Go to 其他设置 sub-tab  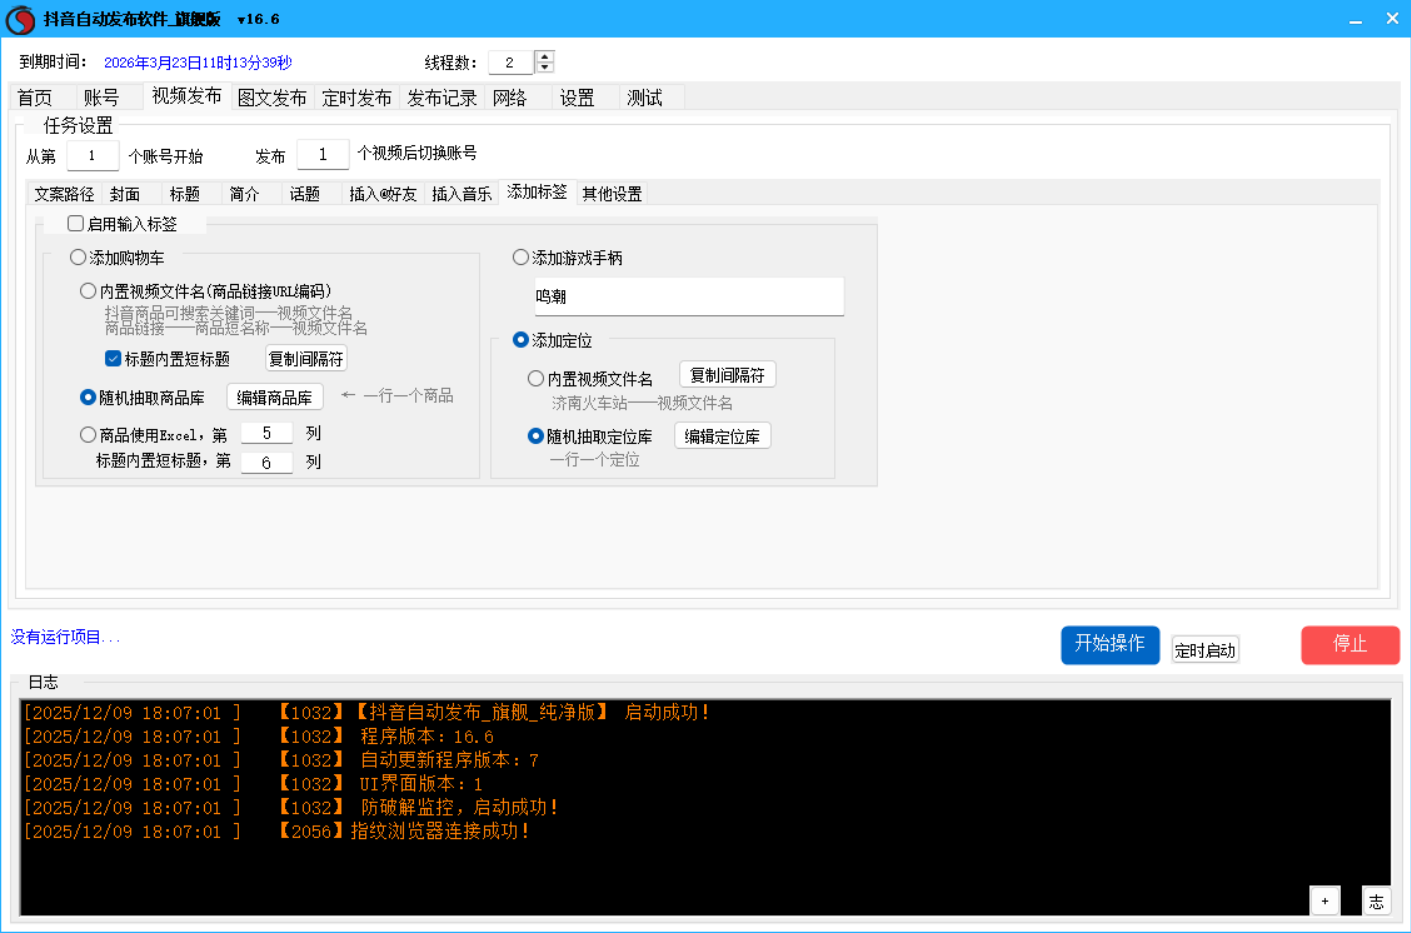[612, 194]
